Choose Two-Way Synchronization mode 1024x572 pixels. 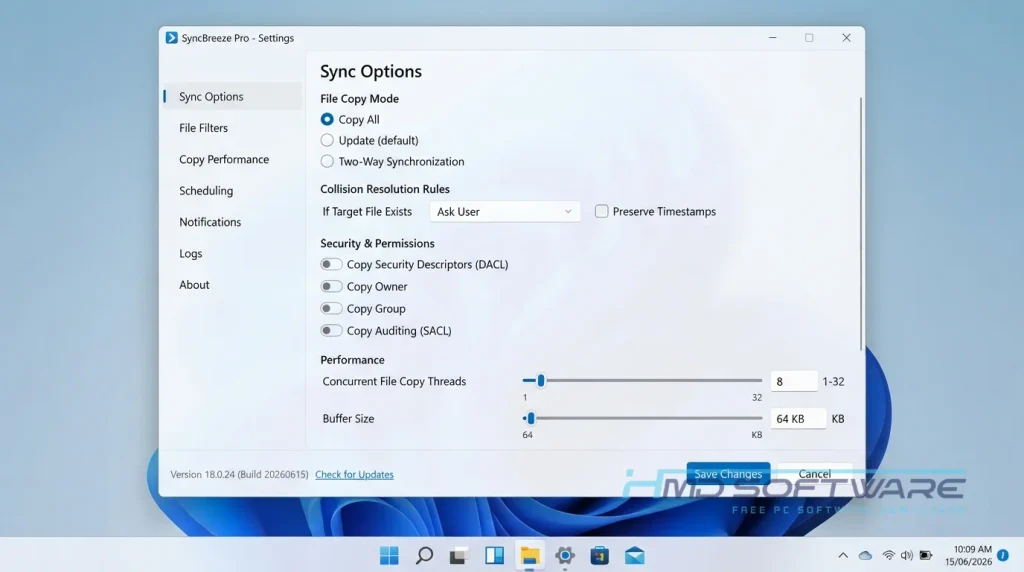[x=327, y=161]
